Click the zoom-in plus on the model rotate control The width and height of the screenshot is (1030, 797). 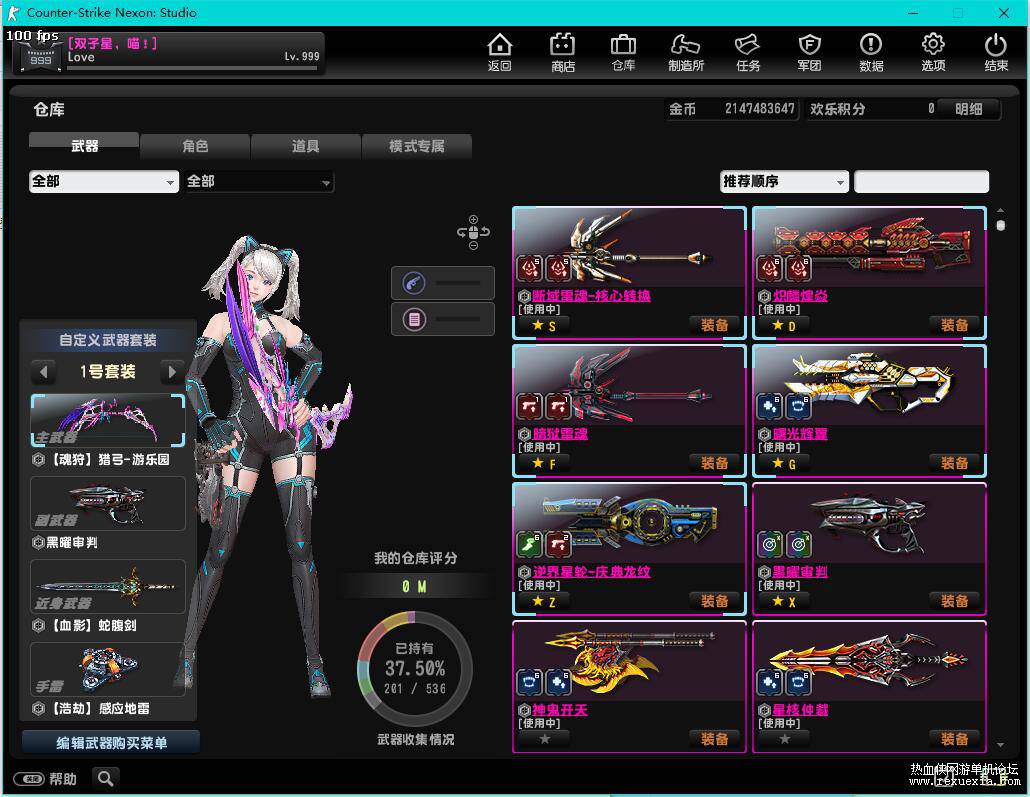[x=473, y=219]
